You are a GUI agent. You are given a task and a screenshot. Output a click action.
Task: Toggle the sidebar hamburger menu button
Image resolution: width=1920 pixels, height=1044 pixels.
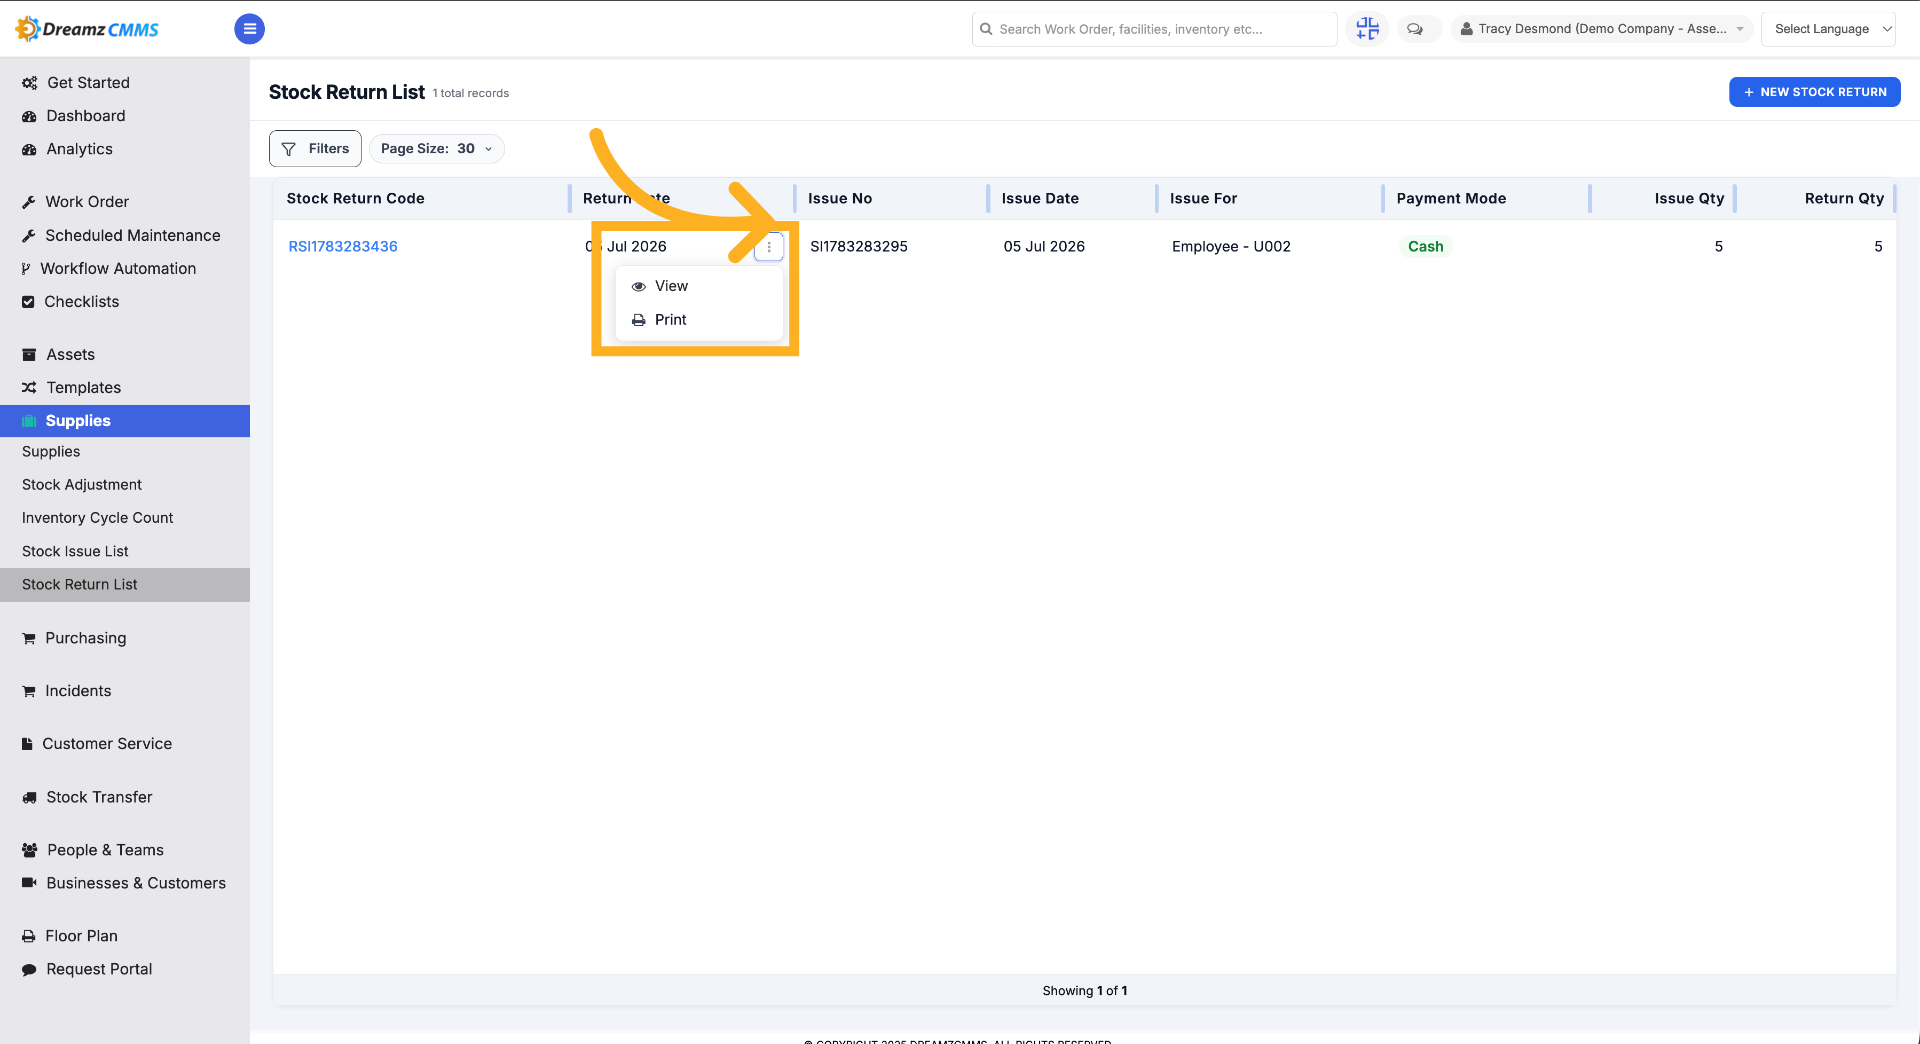[x=249, y=29]
